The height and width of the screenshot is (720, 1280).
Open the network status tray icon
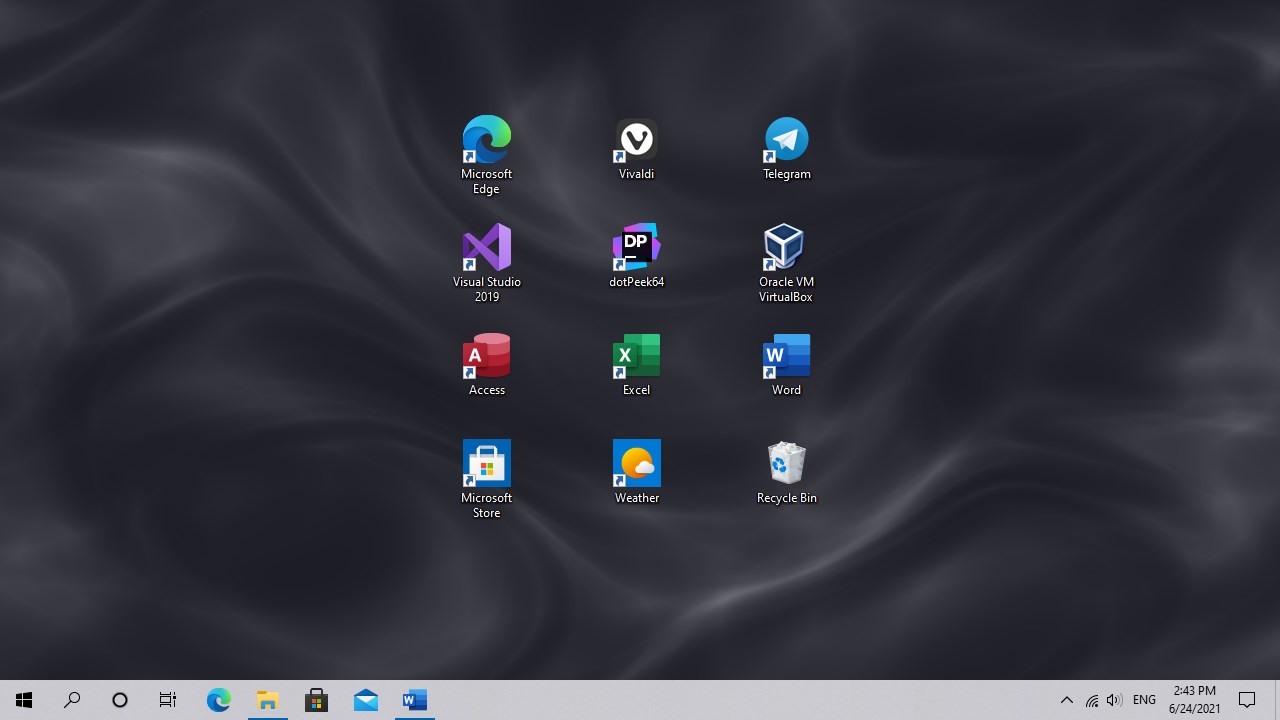tap(1091, 700)
